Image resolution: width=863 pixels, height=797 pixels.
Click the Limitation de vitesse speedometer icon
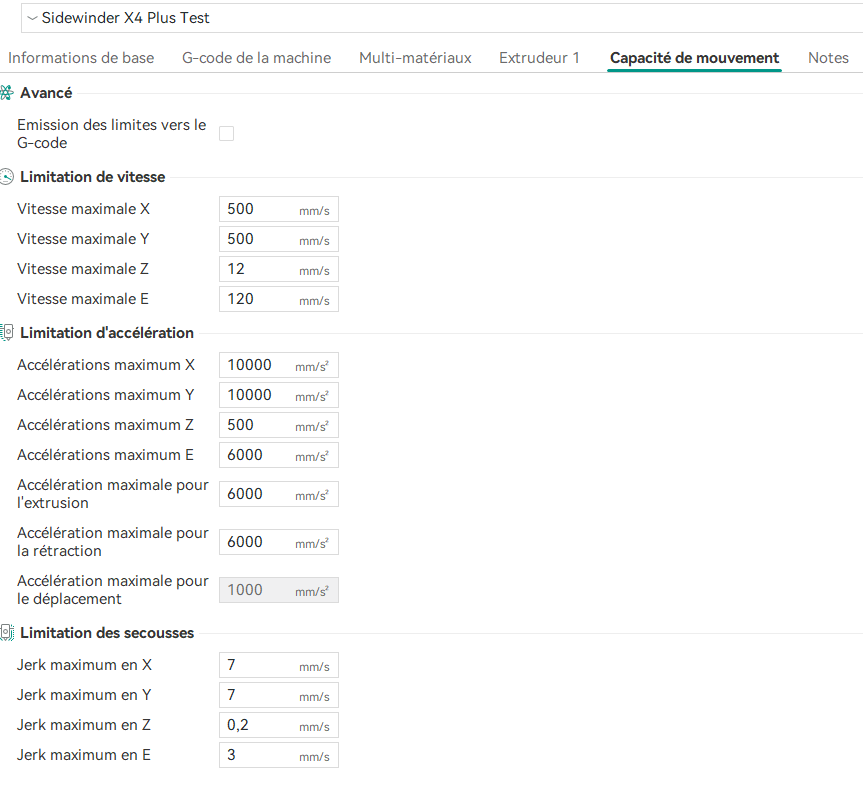pos(7,177)
